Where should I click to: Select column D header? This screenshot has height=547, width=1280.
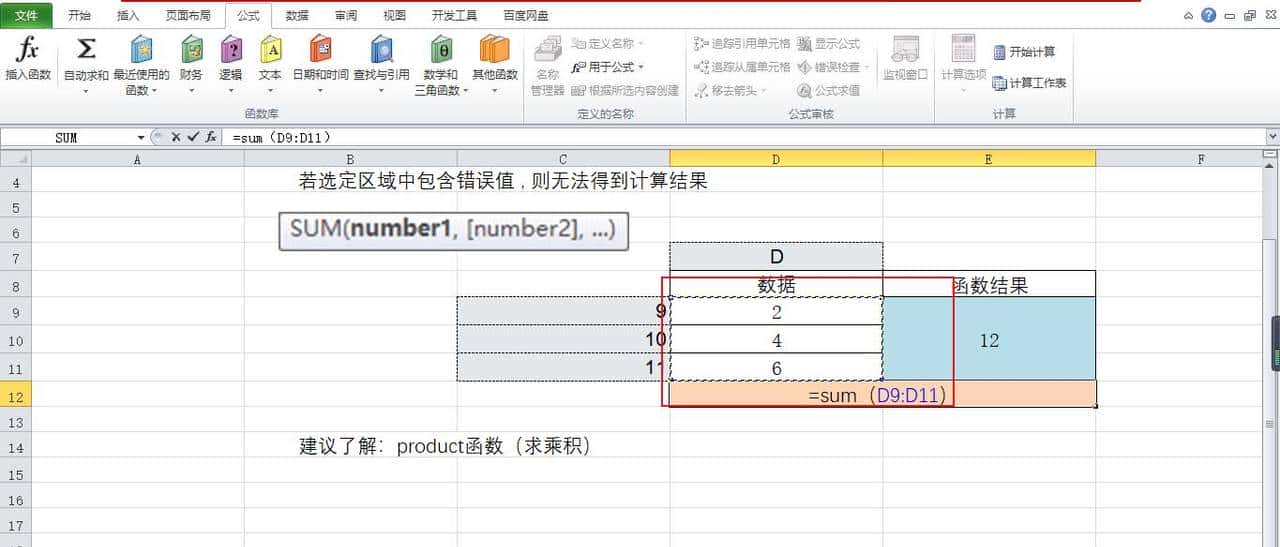(776, 159)
